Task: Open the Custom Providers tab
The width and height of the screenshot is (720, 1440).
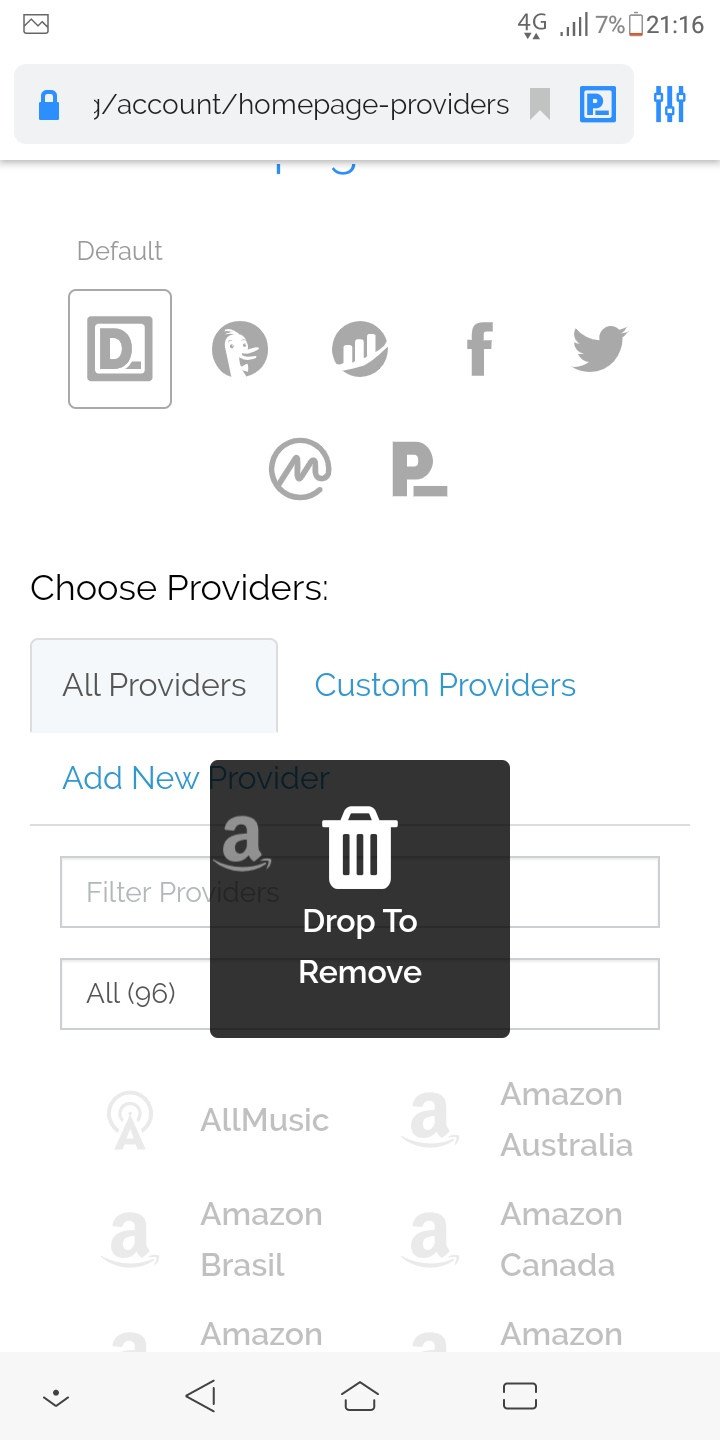Action: pos(445,686)
